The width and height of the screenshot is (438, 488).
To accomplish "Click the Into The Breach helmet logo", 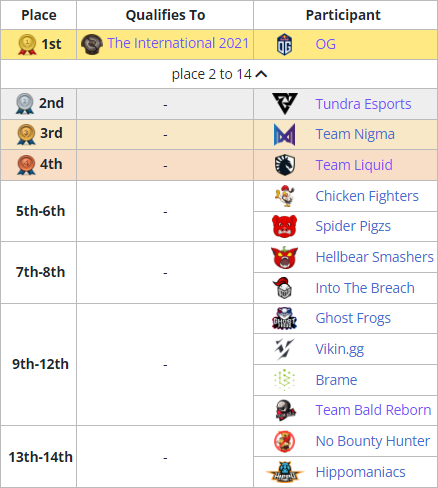I will (284, 288).
